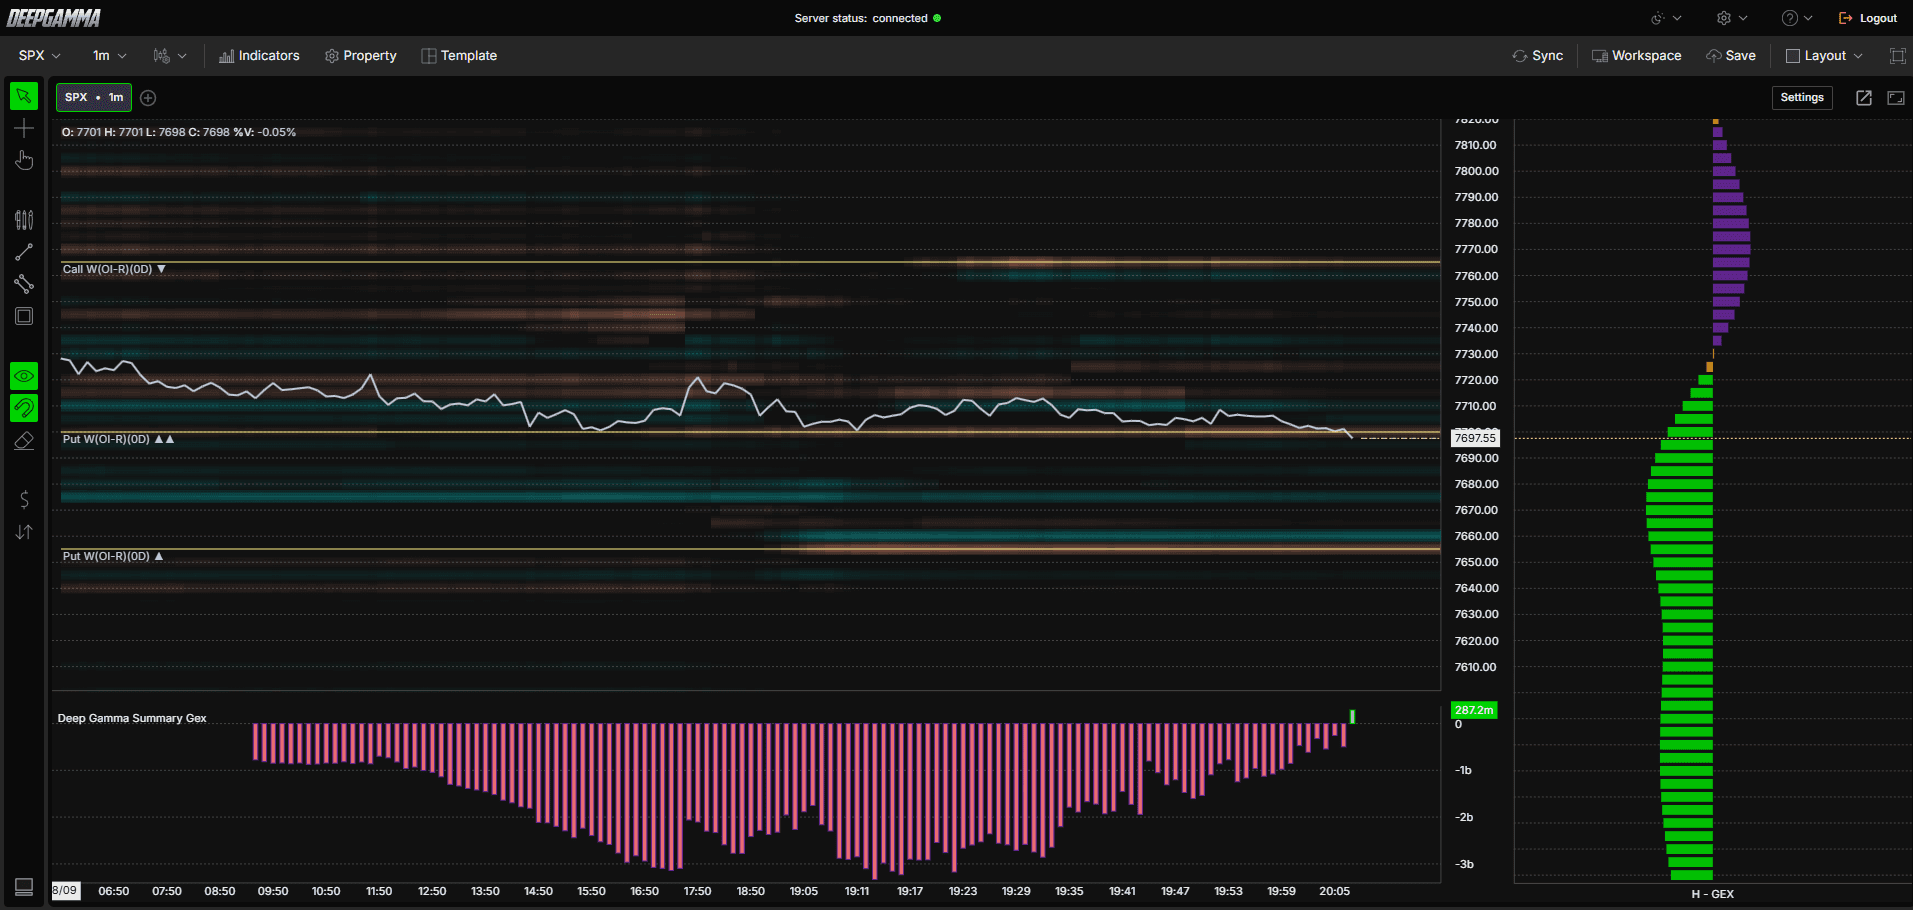1913x910 pixels.
Task: Open the Property menu
Action: click(361, 56)
